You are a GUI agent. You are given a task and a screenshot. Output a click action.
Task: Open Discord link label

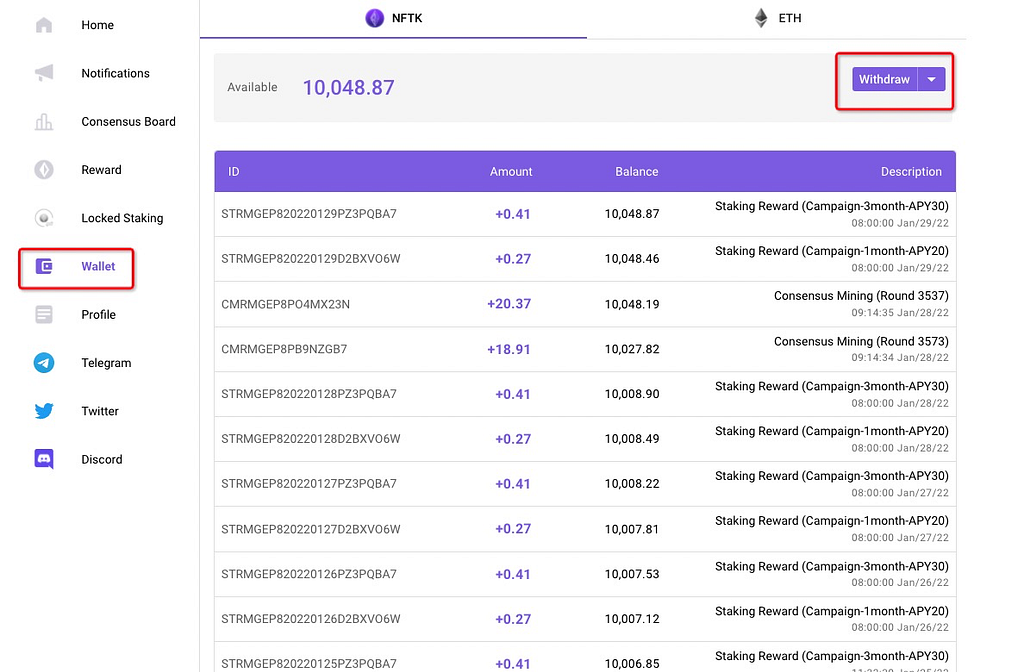click(x=102, y=460)
